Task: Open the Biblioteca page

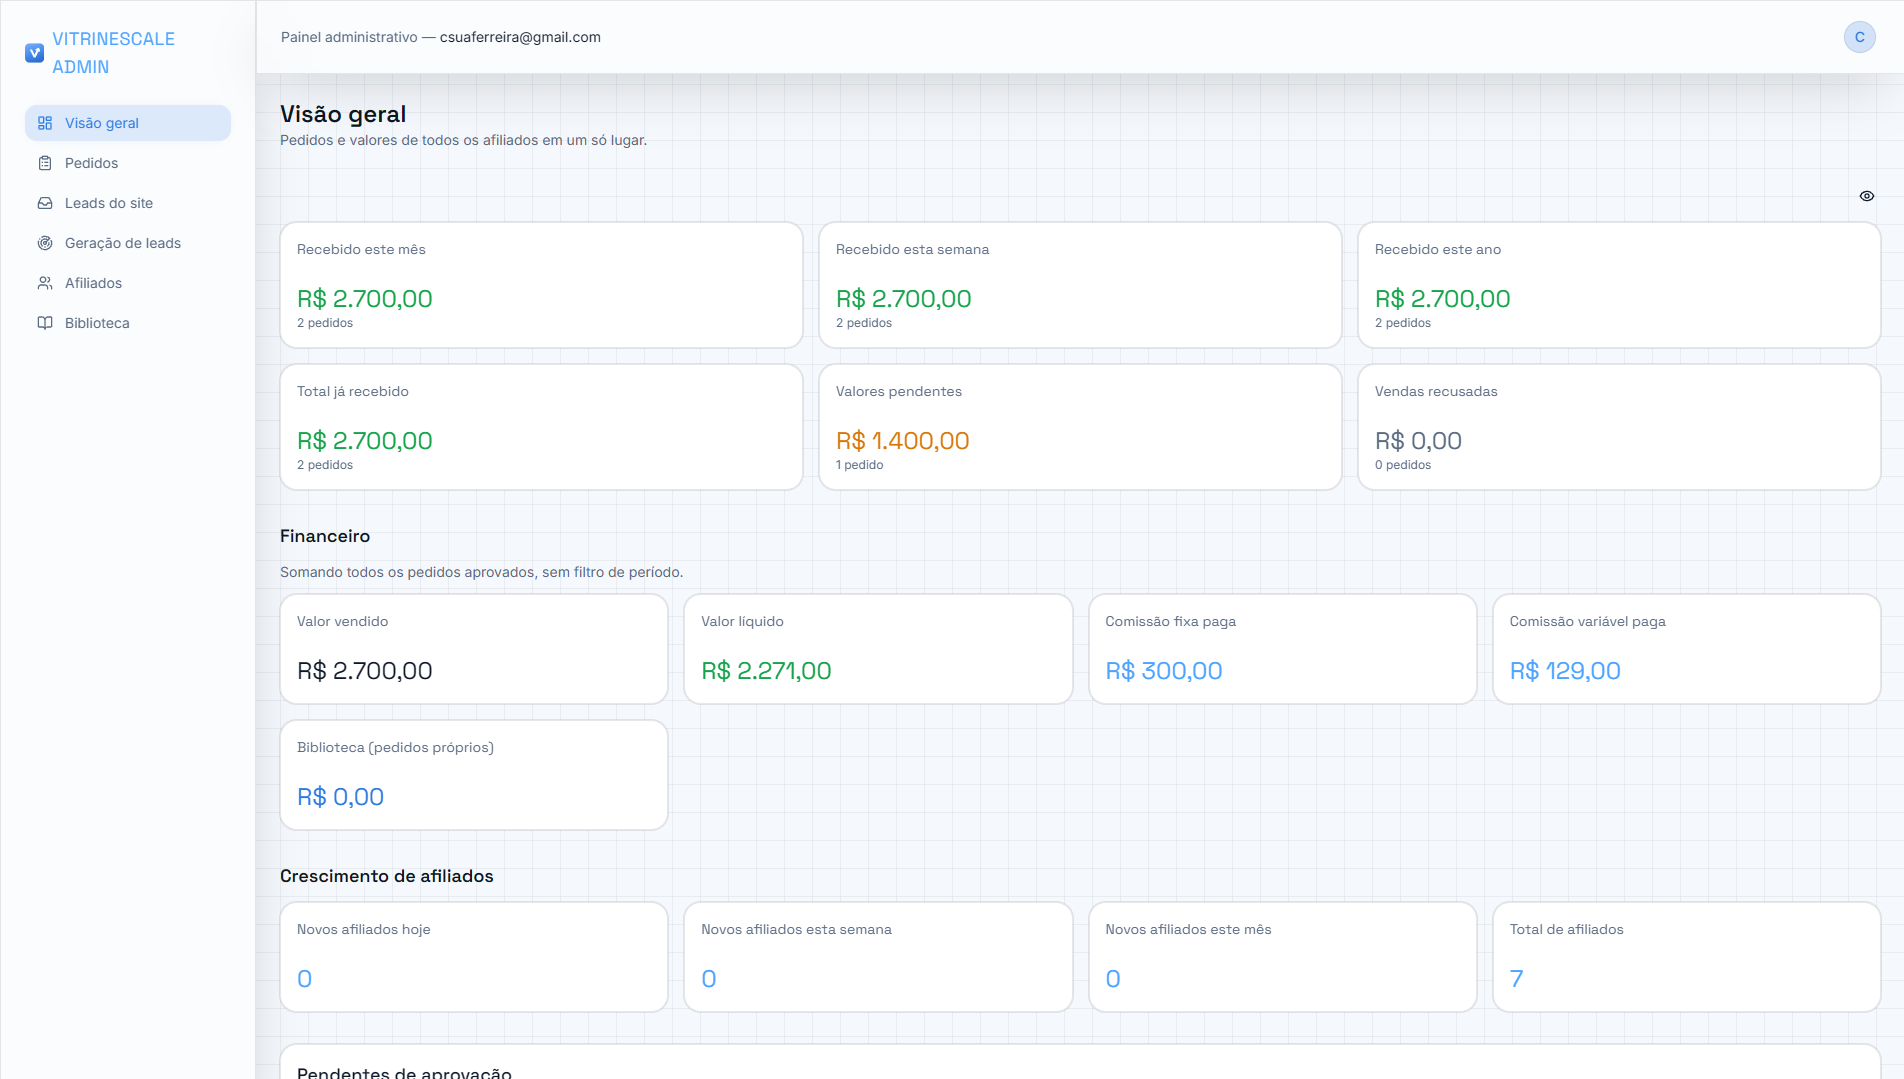Action: 128,323
